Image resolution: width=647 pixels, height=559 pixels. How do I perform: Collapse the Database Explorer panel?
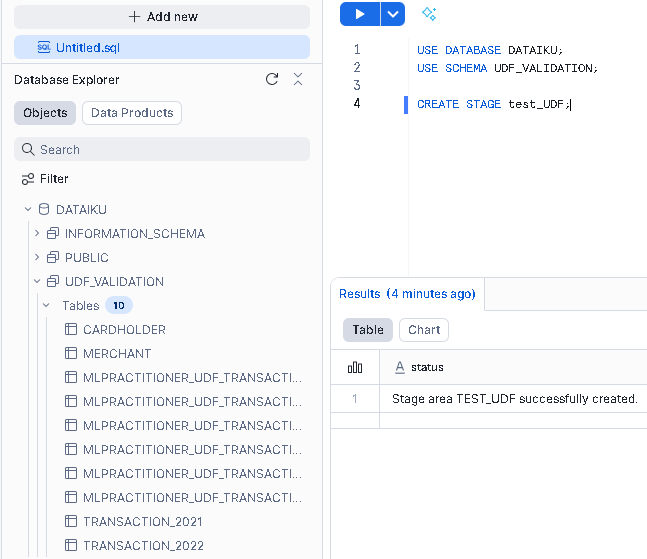(x=297, y=80)
